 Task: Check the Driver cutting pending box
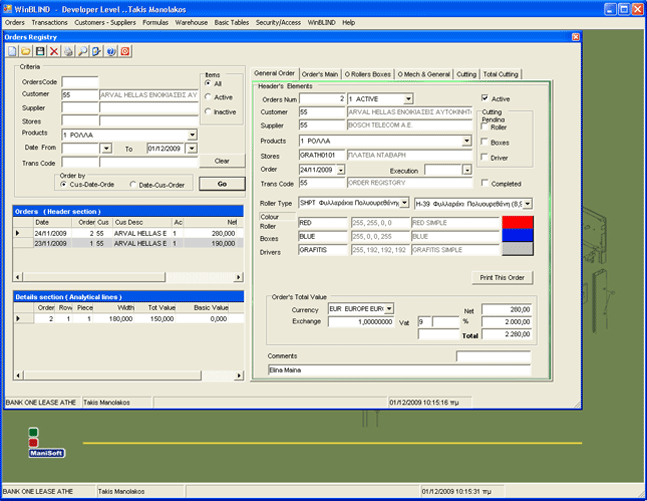click(x=485, y=157)
